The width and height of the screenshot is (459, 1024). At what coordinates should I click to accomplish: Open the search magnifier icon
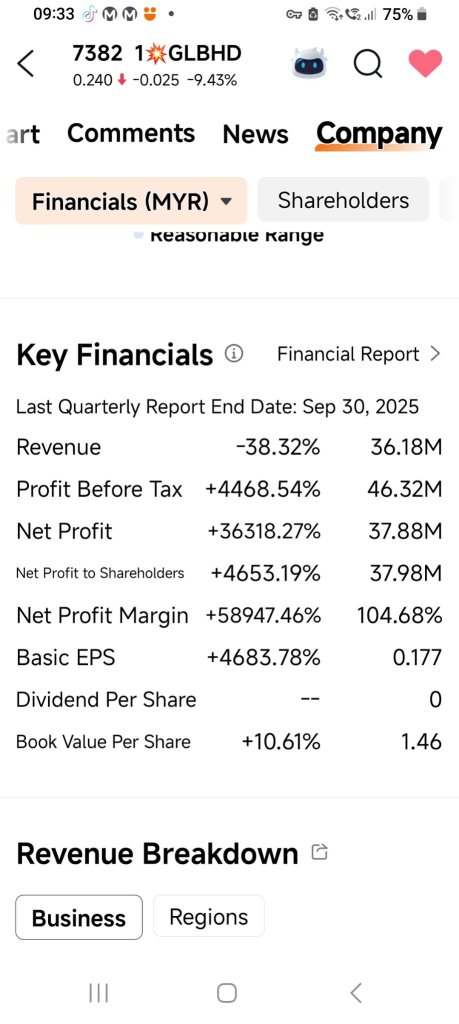pos(368,64)
